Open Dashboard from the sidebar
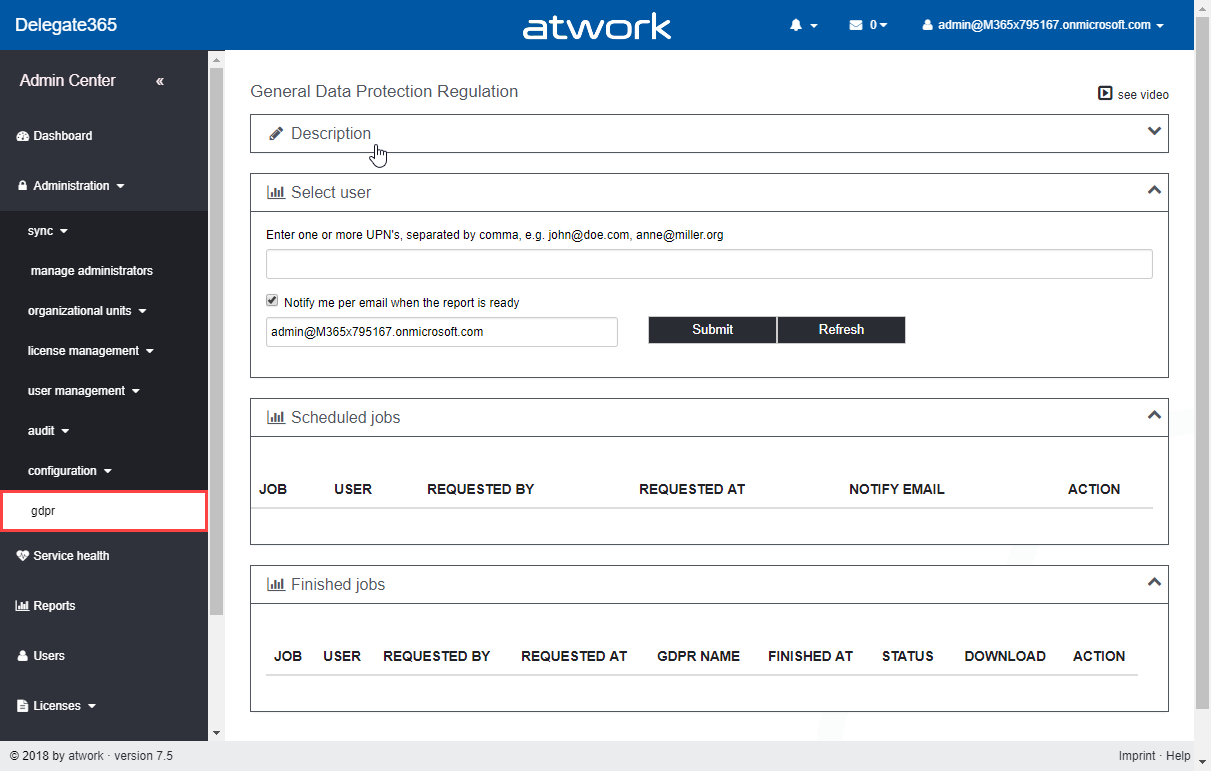The height and width of the screenshot is (771, 1211). point(62,136)
